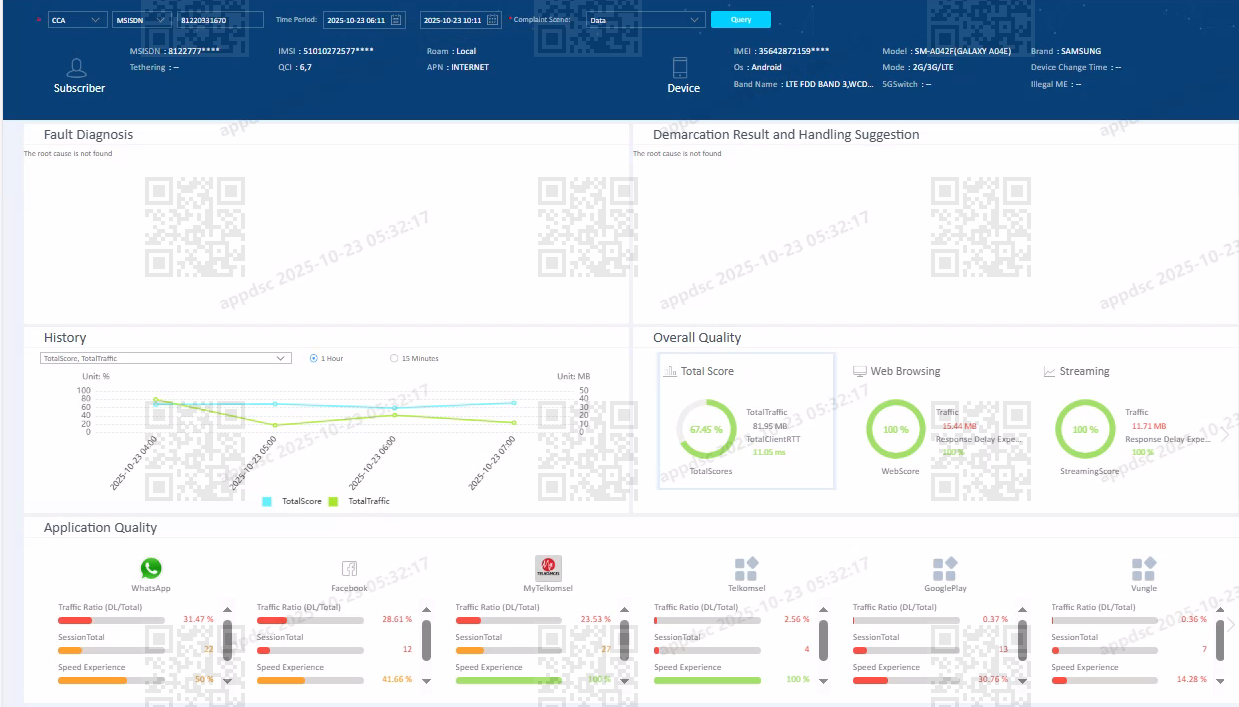Screen dimensions: 1239x707
Task: Click the TotalClientRTT 11.05 ms value
Action: pyautogui.click(x=769, y=452)
